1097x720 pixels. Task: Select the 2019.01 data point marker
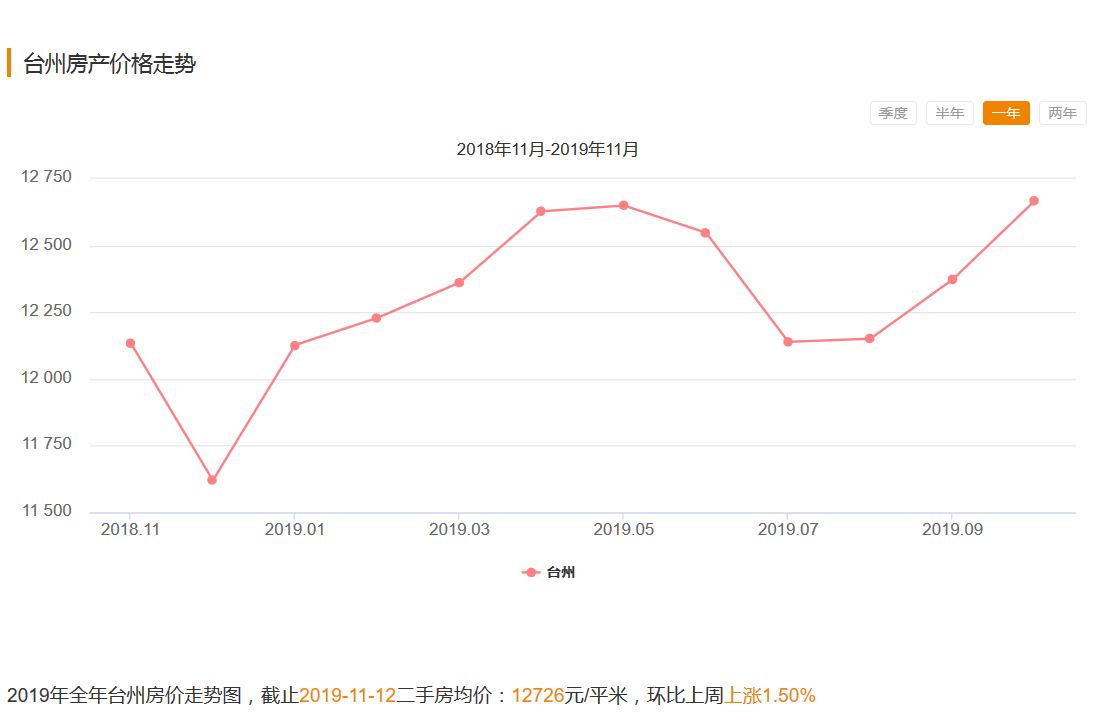(294, 346)
